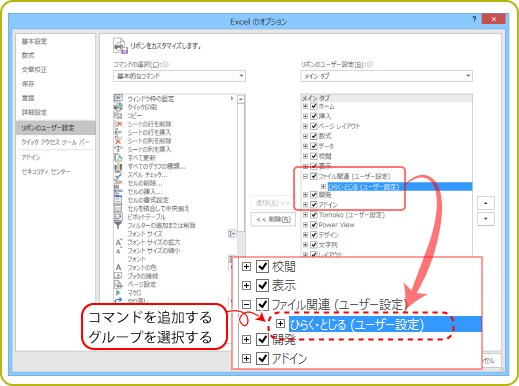Select the セルの挿入 command icon
Screen dimensions: 519x386
(x=118, y=192)
